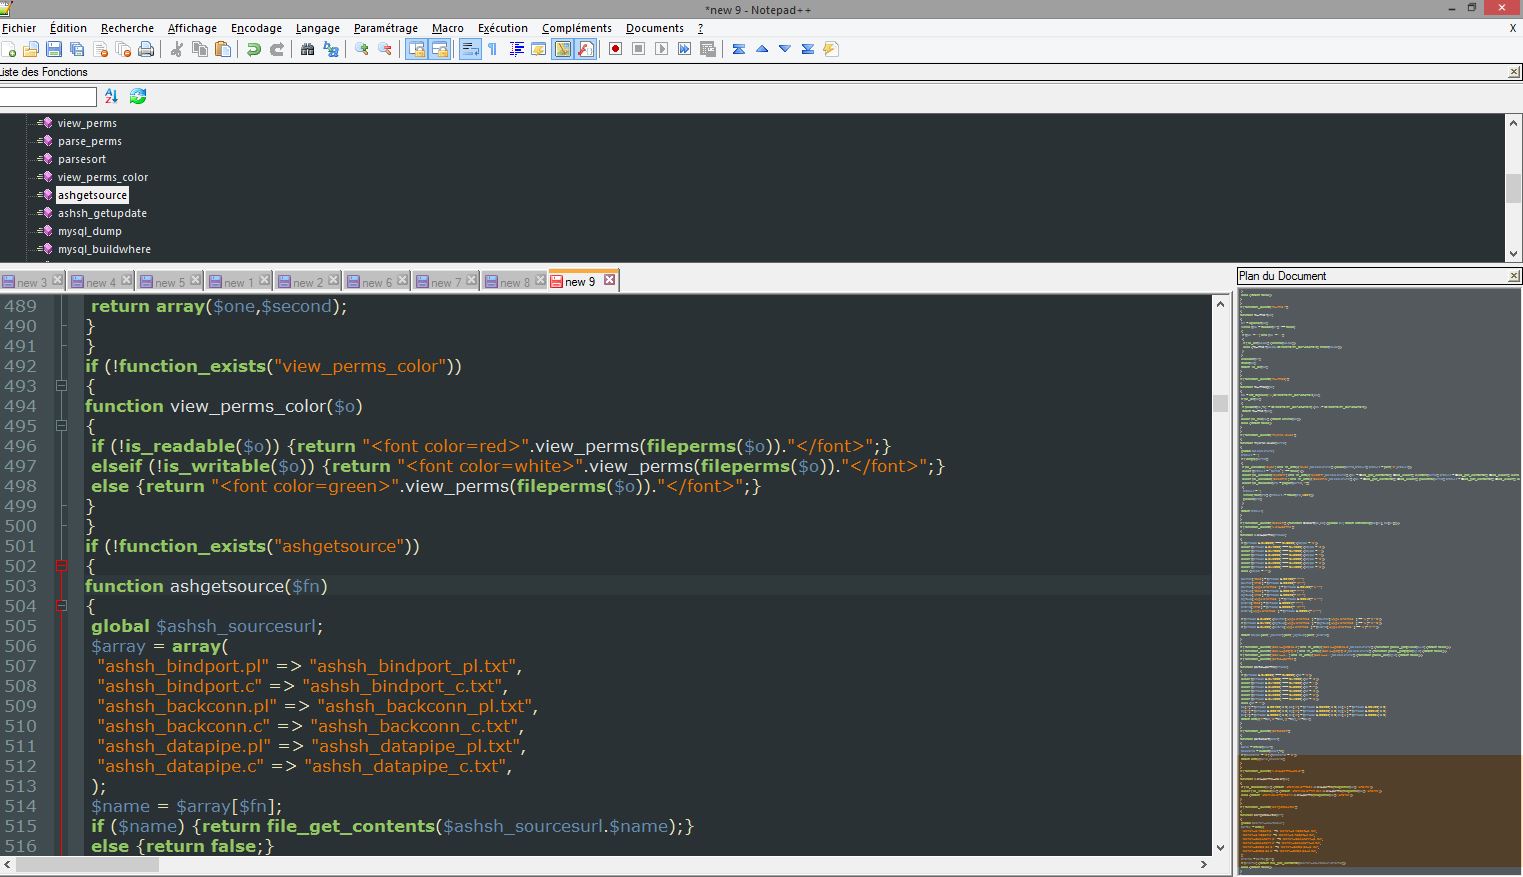1523x877 pixels.
Task: Toggle vertical scroll synchronization button
Action: pyautogui.click(x=416, y=49)
